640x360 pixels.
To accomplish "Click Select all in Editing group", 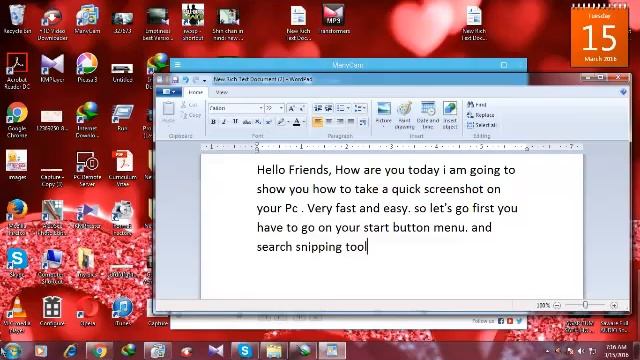I will click(482, 125).
